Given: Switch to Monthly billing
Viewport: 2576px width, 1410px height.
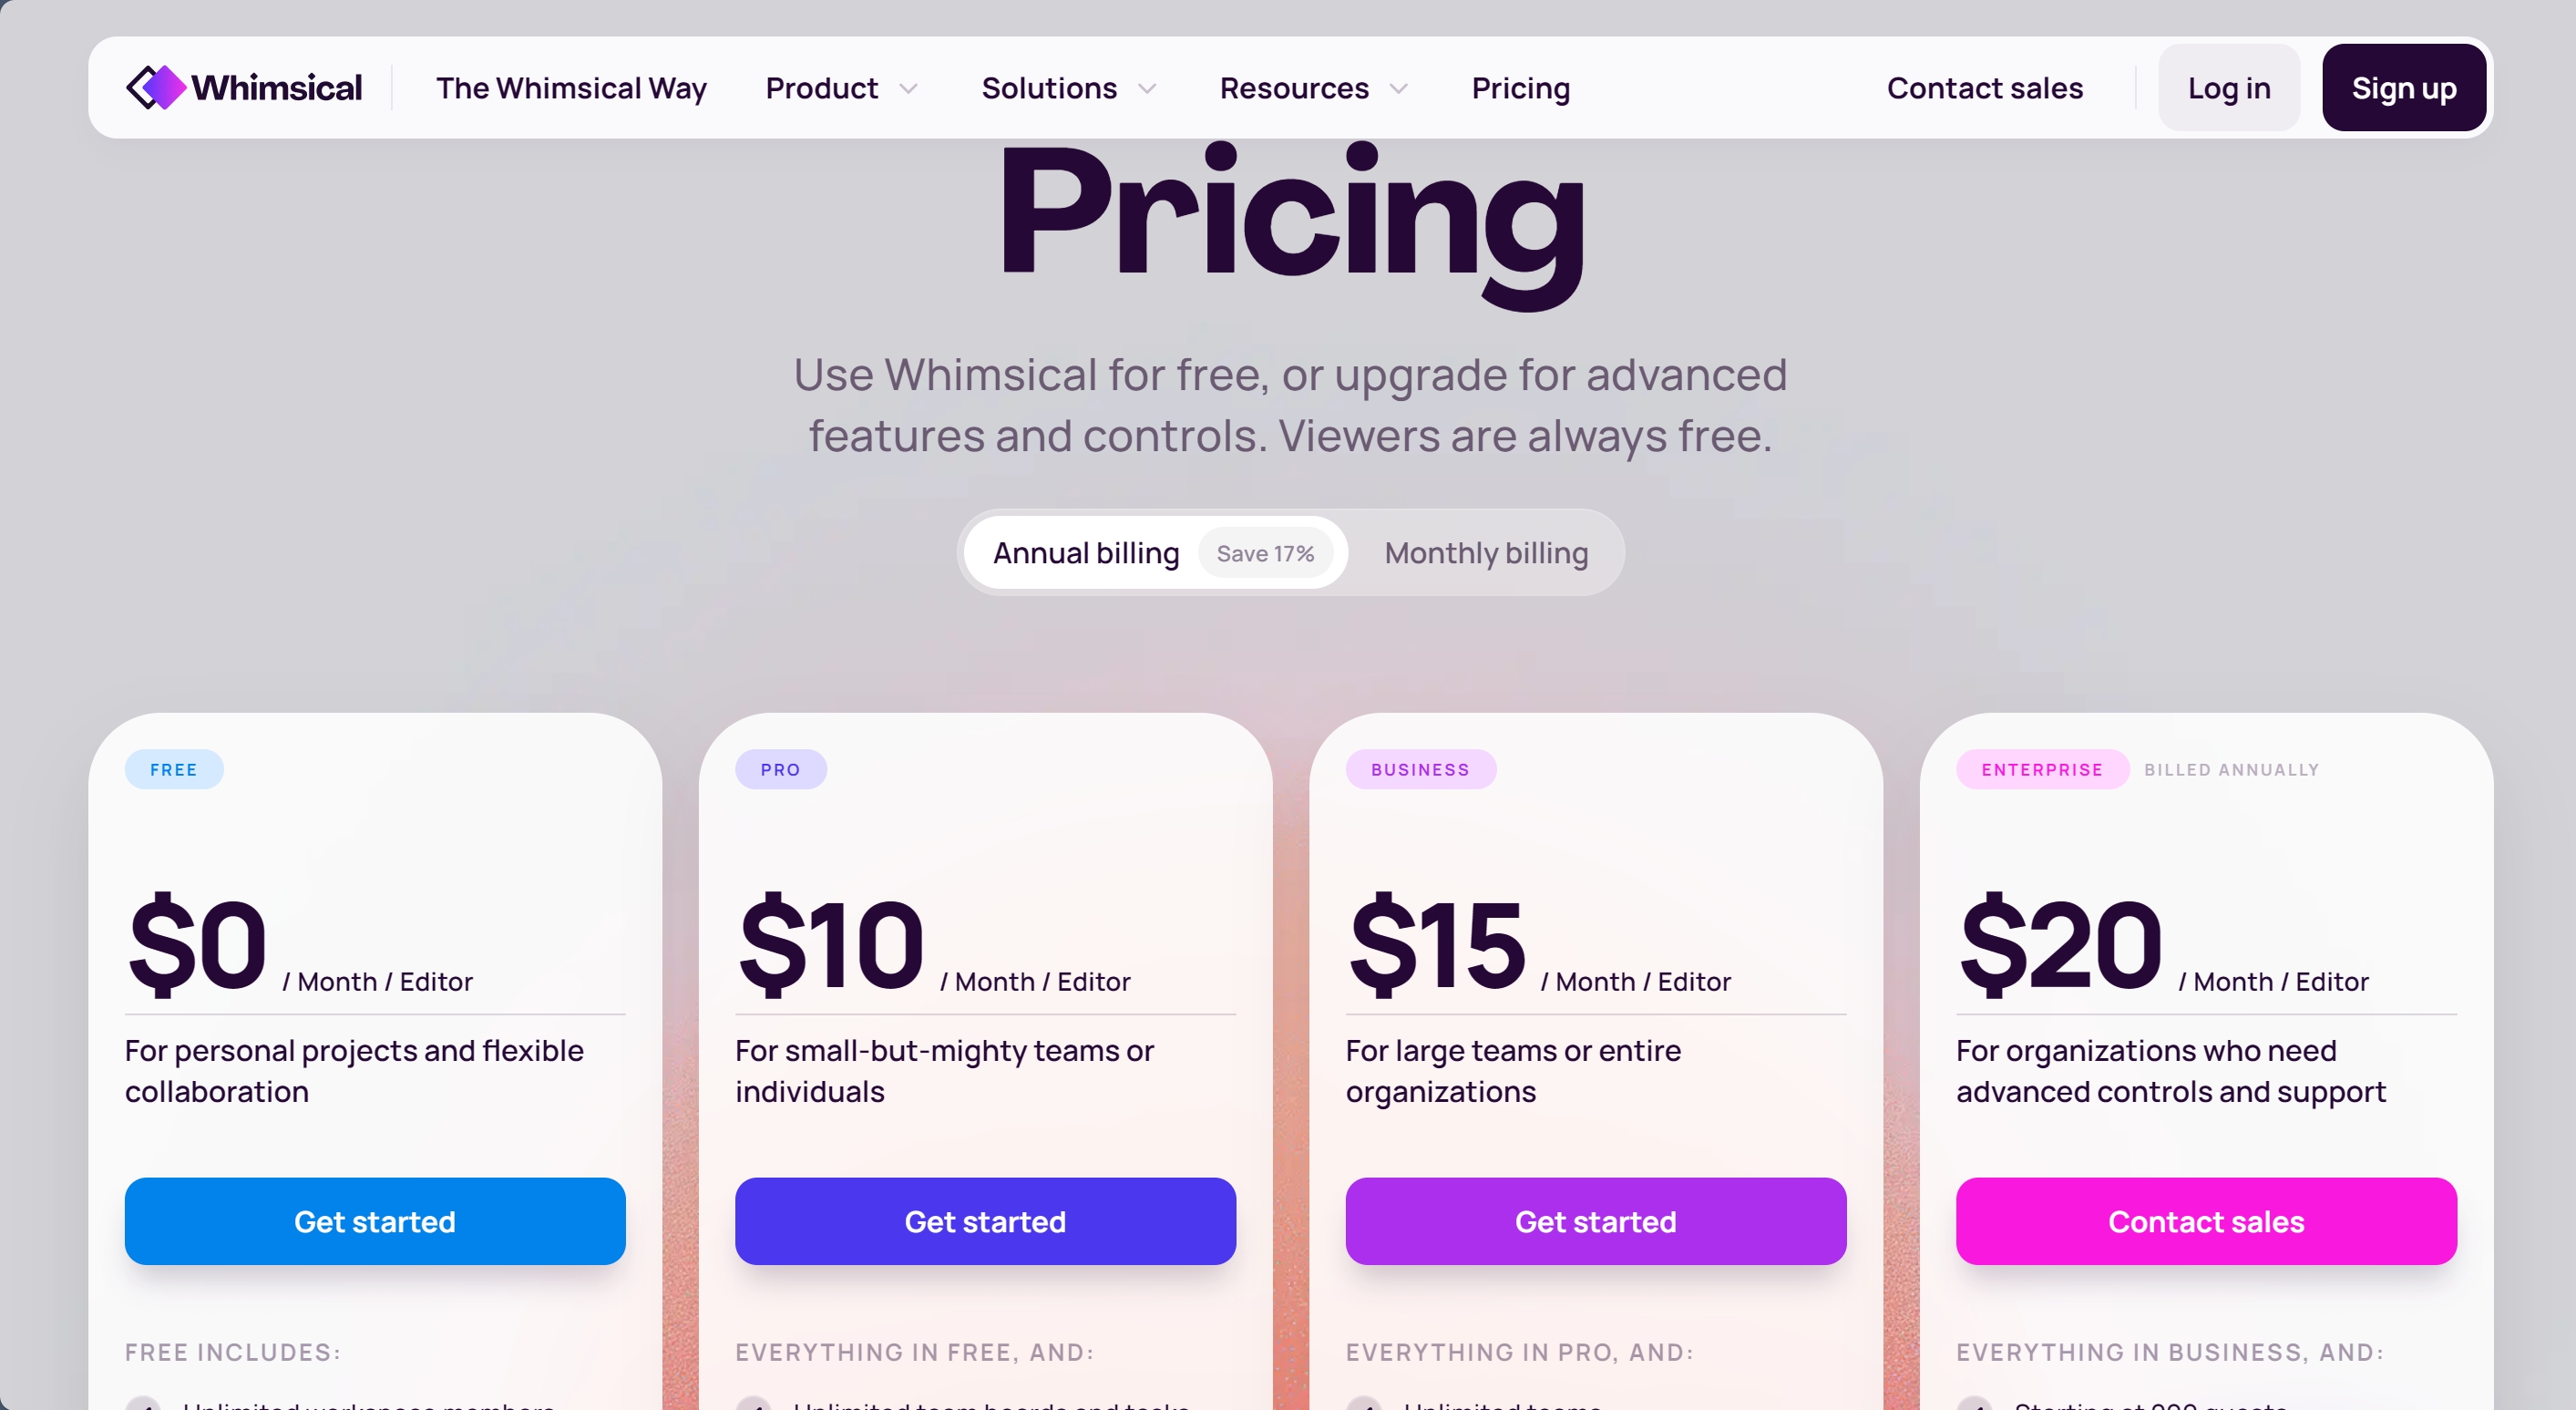Looking at the screenshot, I should pos(1485,552).
